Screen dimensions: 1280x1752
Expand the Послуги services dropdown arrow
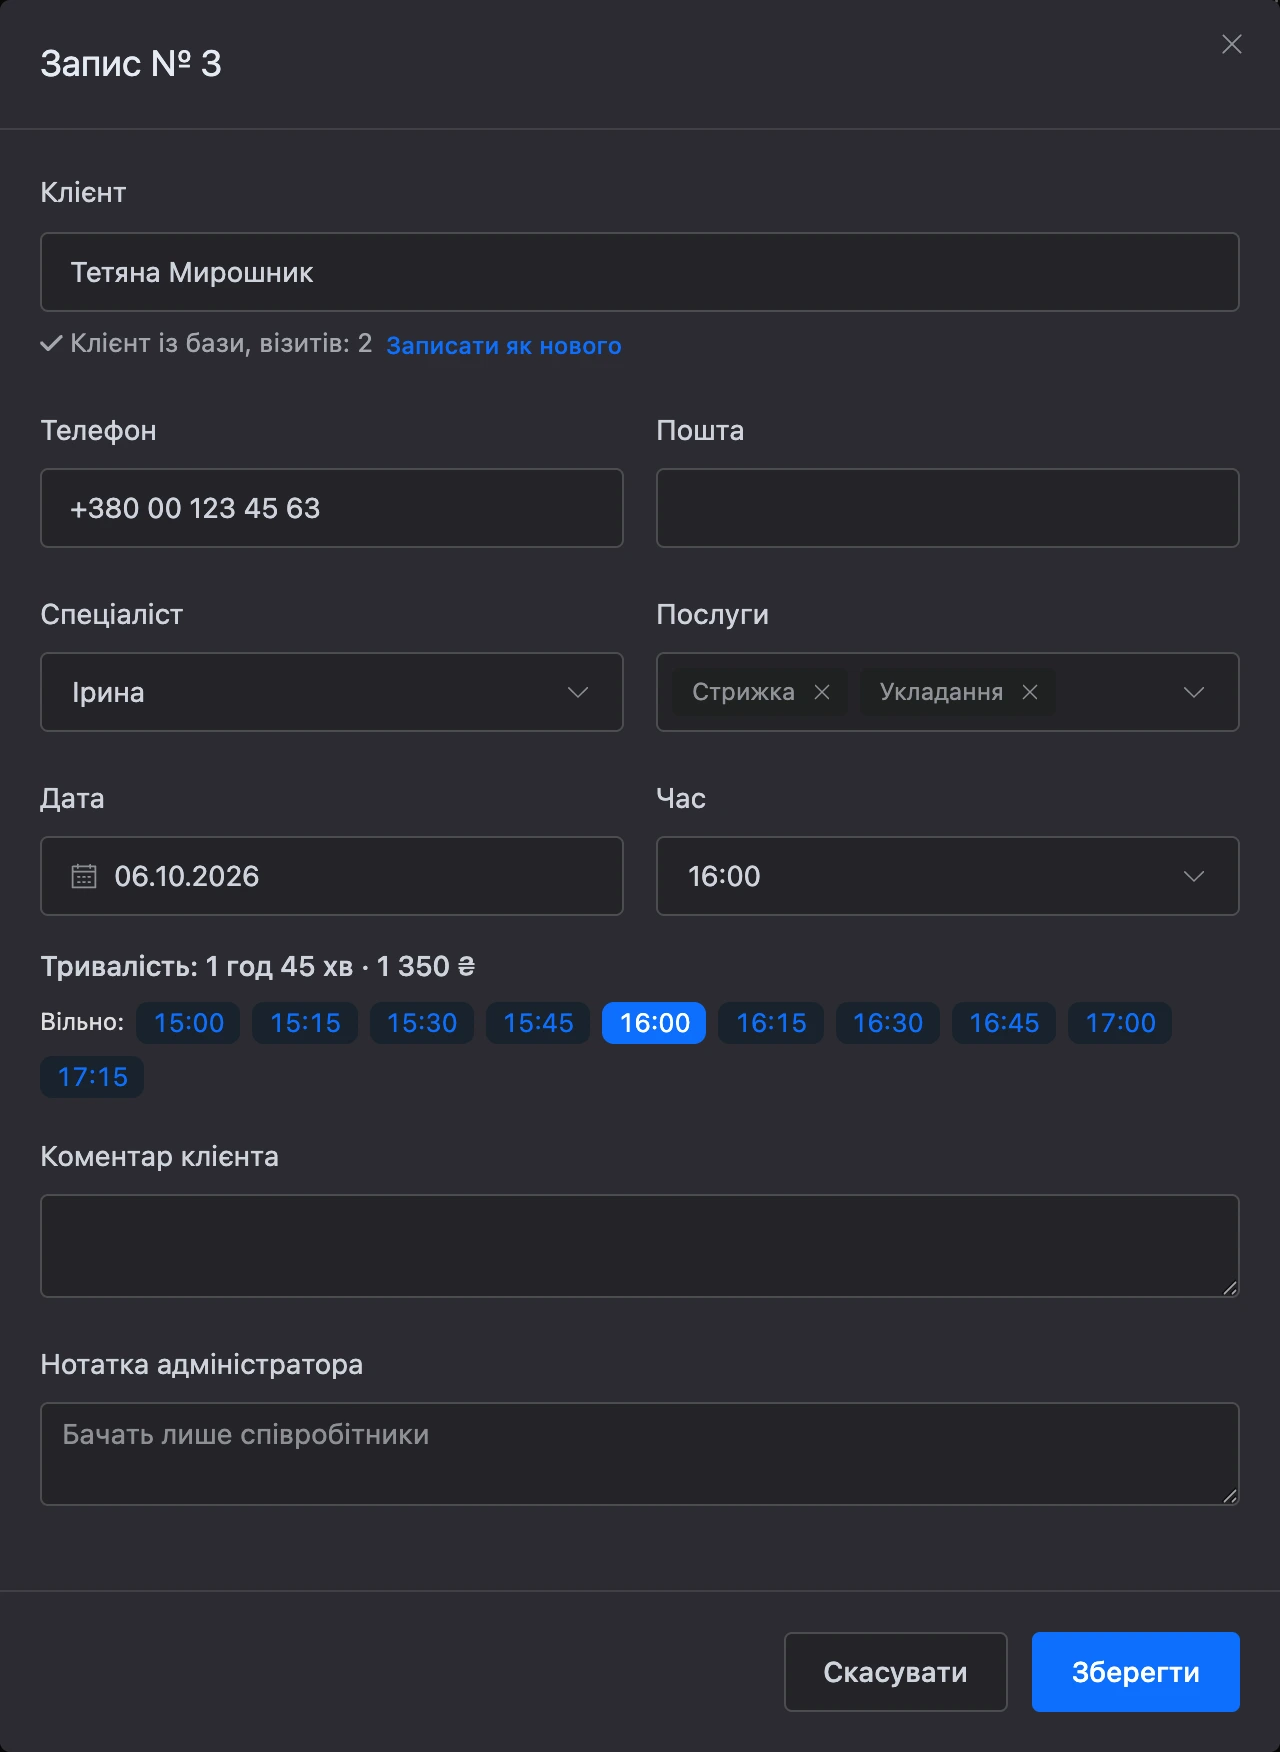coord(1194,692)
